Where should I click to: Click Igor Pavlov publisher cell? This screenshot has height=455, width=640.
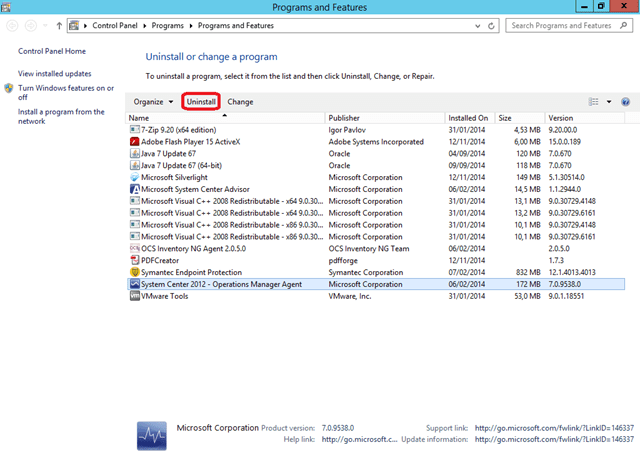point(347,130)
